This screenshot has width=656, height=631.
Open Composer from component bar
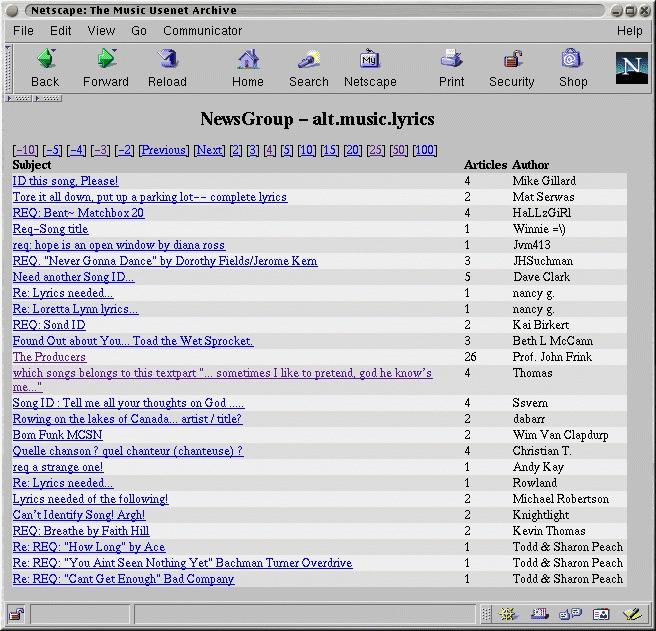[x=631, y=614]
